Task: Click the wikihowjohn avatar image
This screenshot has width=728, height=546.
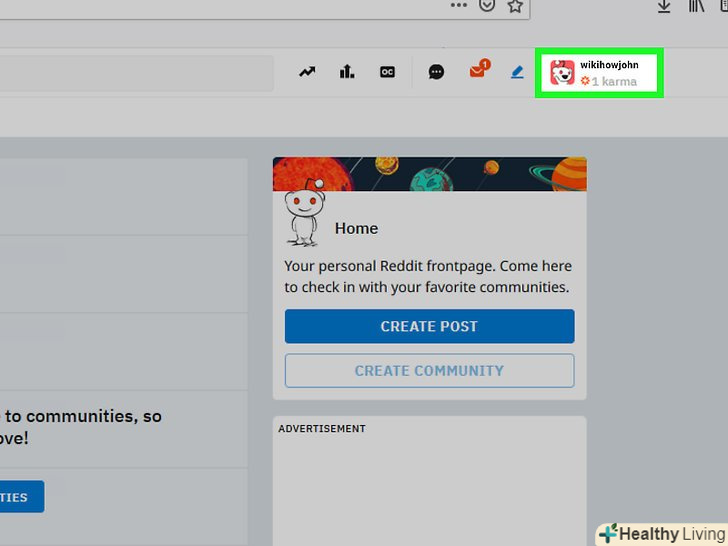Action: click(x=562, y=72)
